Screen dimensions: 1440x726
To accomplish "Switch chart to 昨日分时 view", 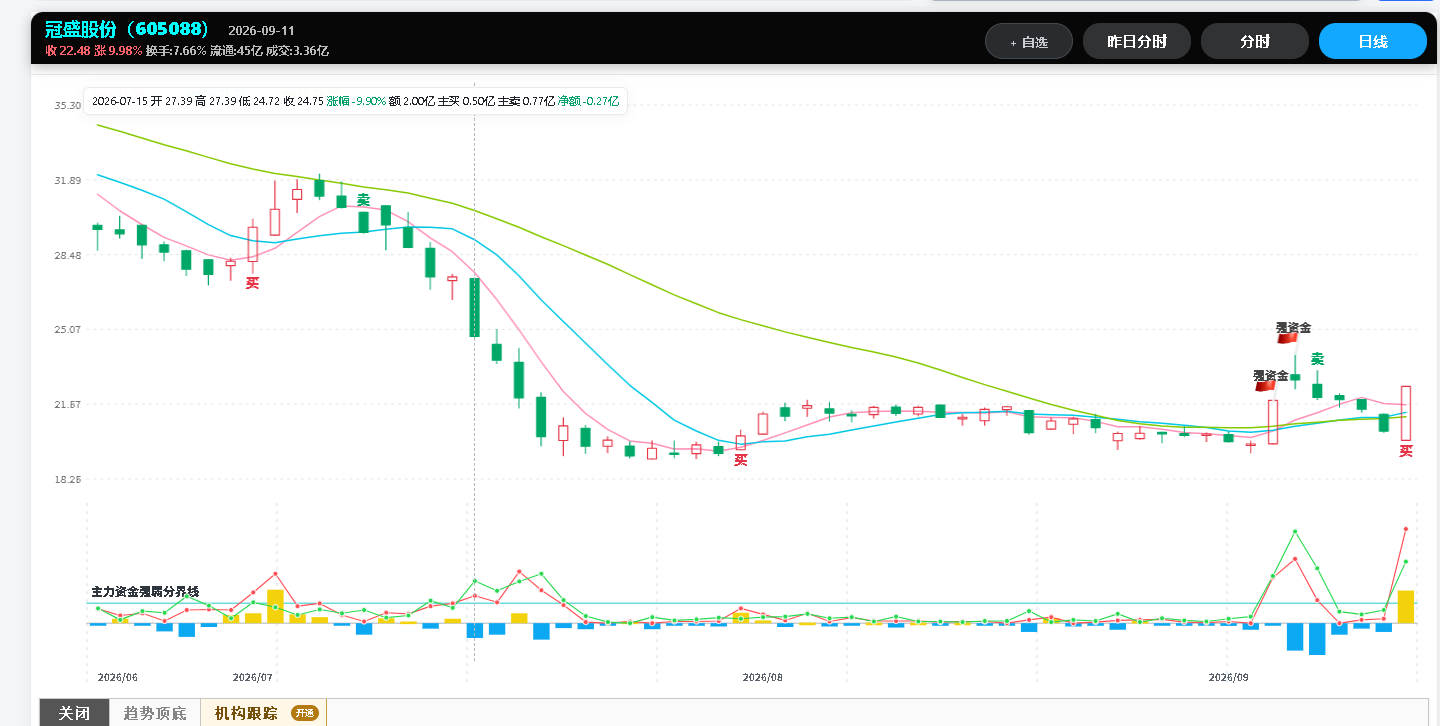I will click(x=1137, y=42).
